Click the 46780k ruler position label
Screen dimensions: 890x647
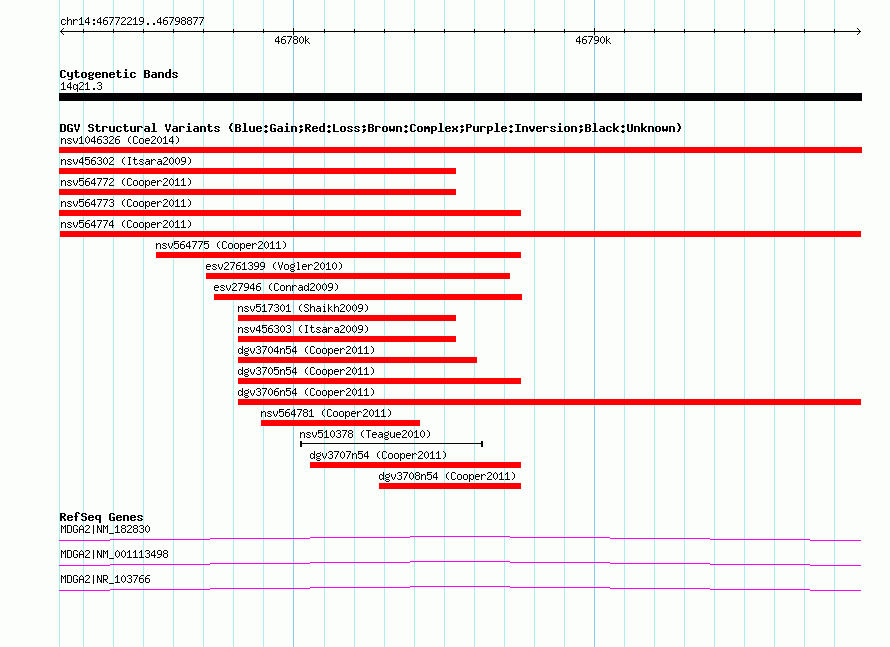292,40
